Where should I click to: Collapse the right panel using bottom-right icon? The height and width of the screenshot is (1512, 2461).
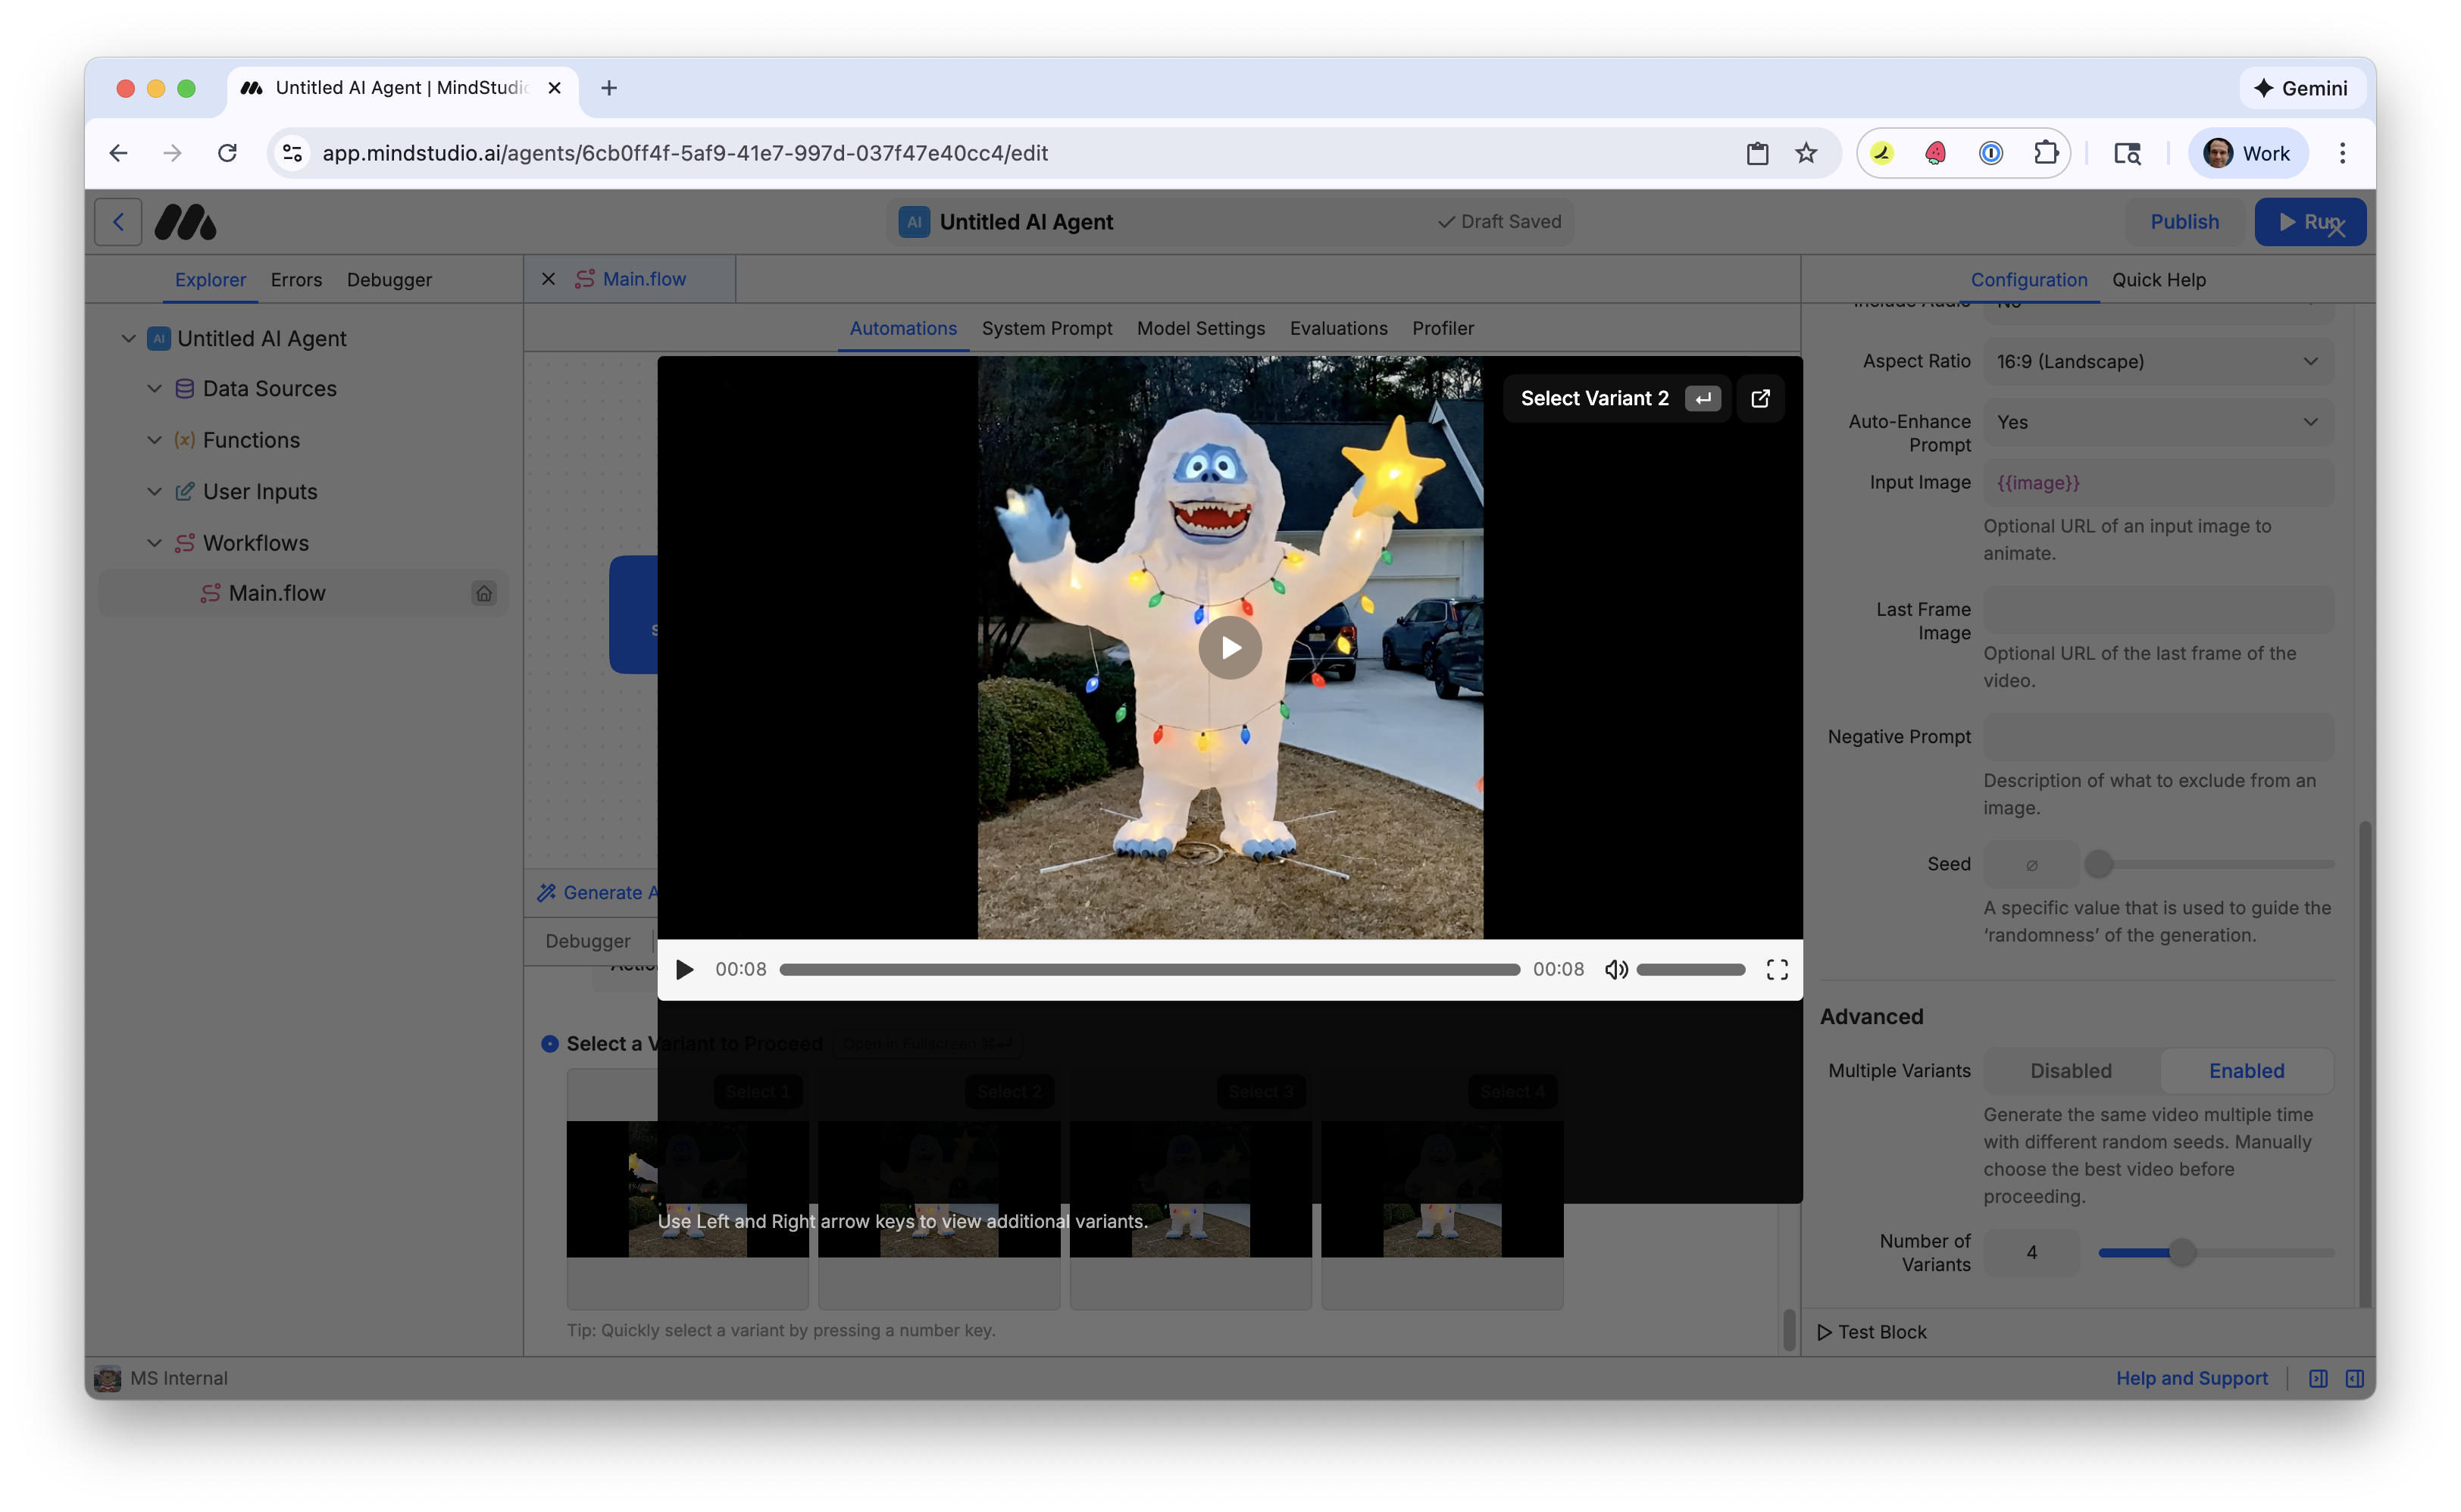[x=2354, y=1378]
